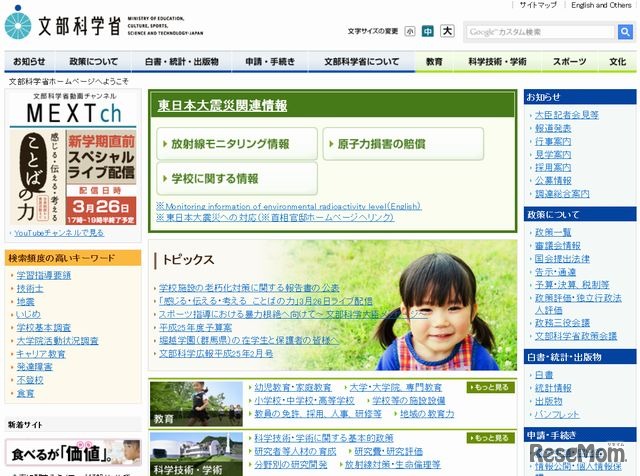Open 研究費・研究評価 link

(x=389, y=452)
